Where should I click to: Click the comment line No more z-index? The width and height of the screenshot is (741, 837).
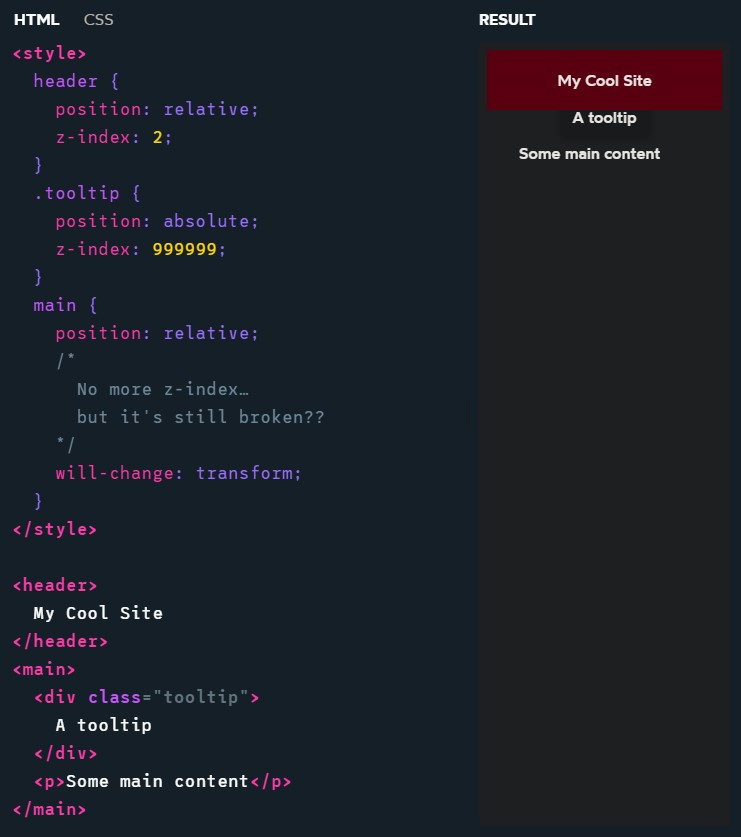[x=162, y=389]
